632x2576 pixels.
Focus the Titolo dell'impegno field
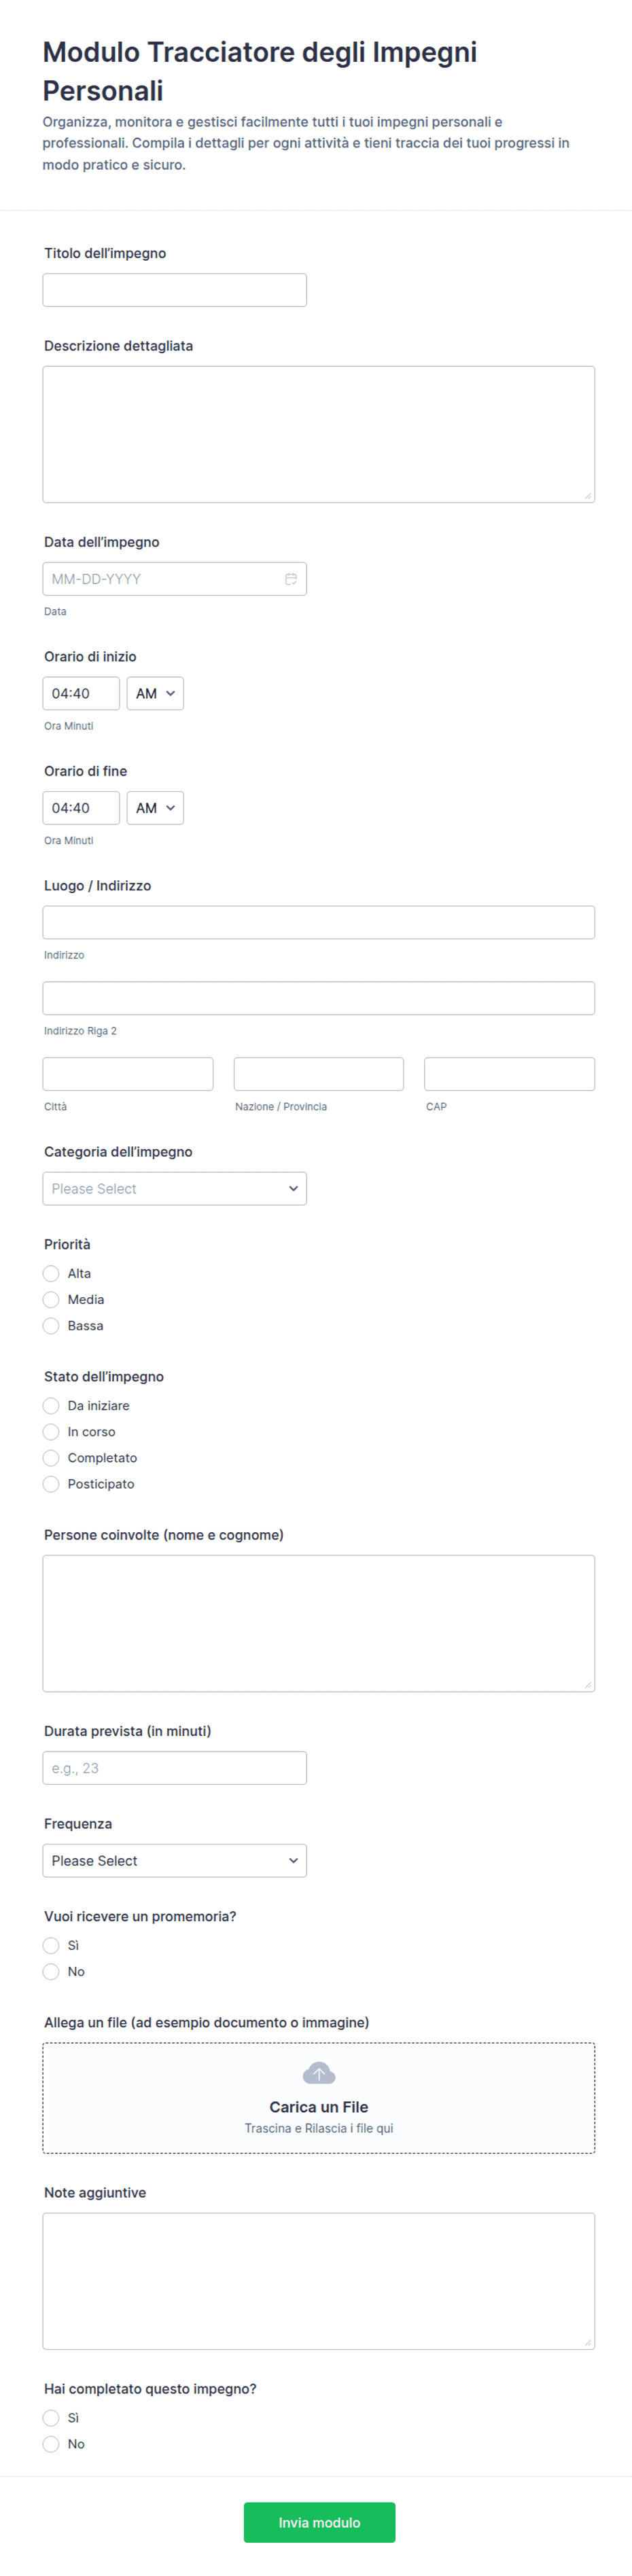click(175, 290)
